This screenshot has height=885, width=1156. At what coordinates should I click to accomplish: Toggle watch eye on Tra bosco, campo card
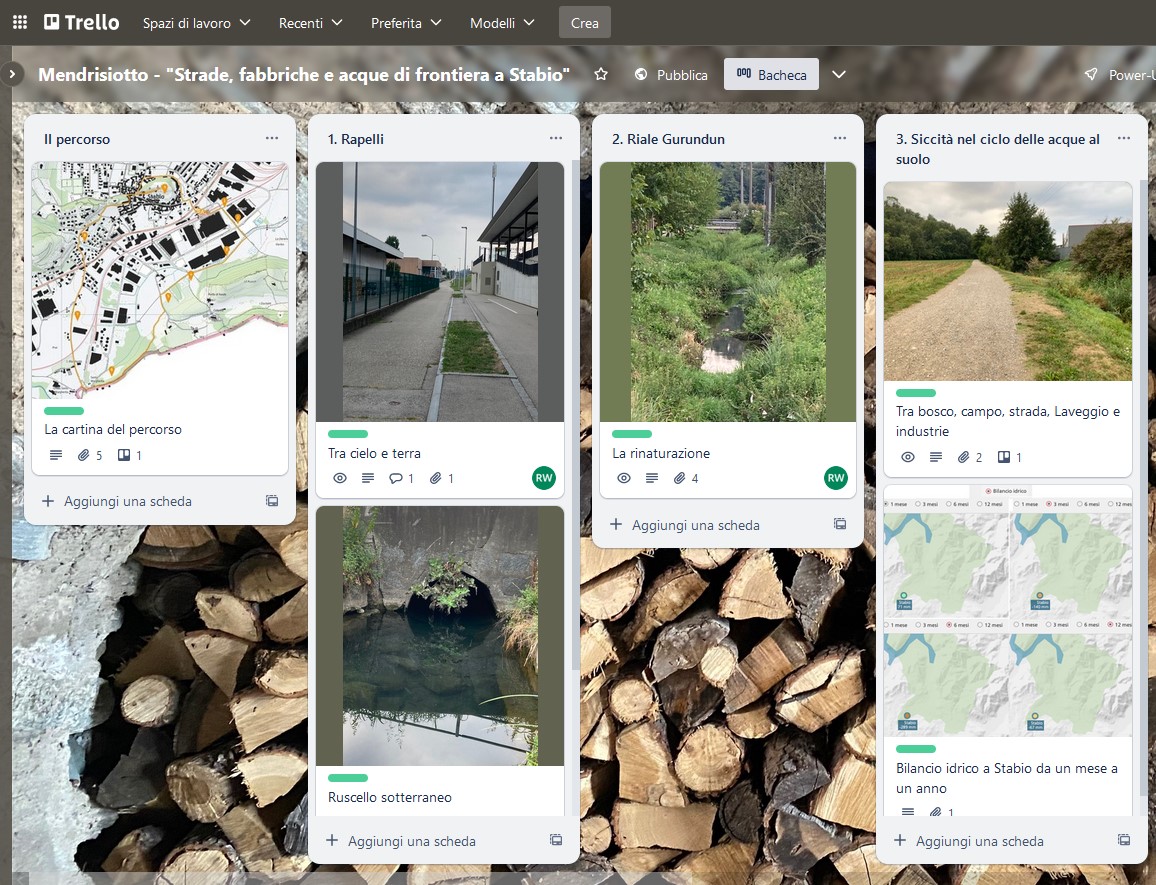pos(908,457)
